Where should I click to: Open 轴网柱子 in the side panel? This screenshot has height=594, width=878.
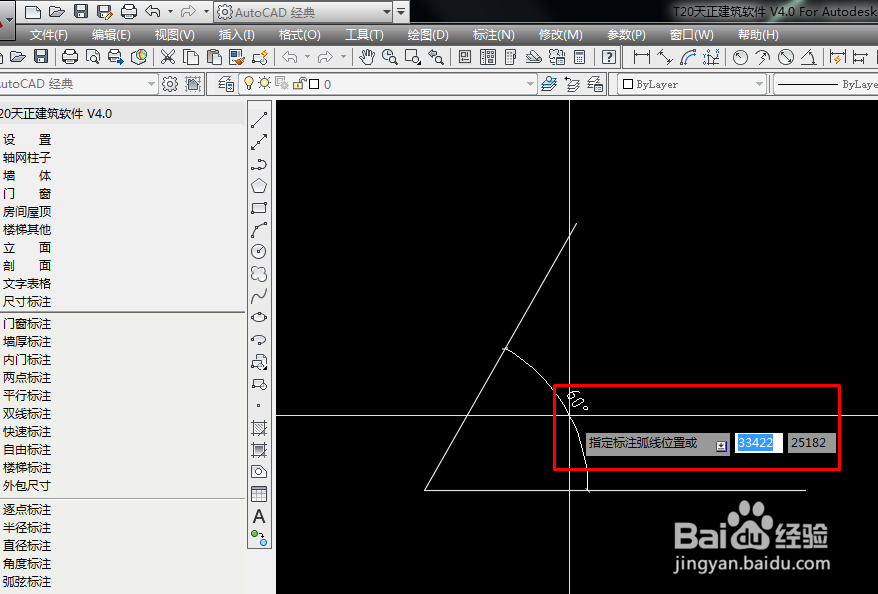27,158
